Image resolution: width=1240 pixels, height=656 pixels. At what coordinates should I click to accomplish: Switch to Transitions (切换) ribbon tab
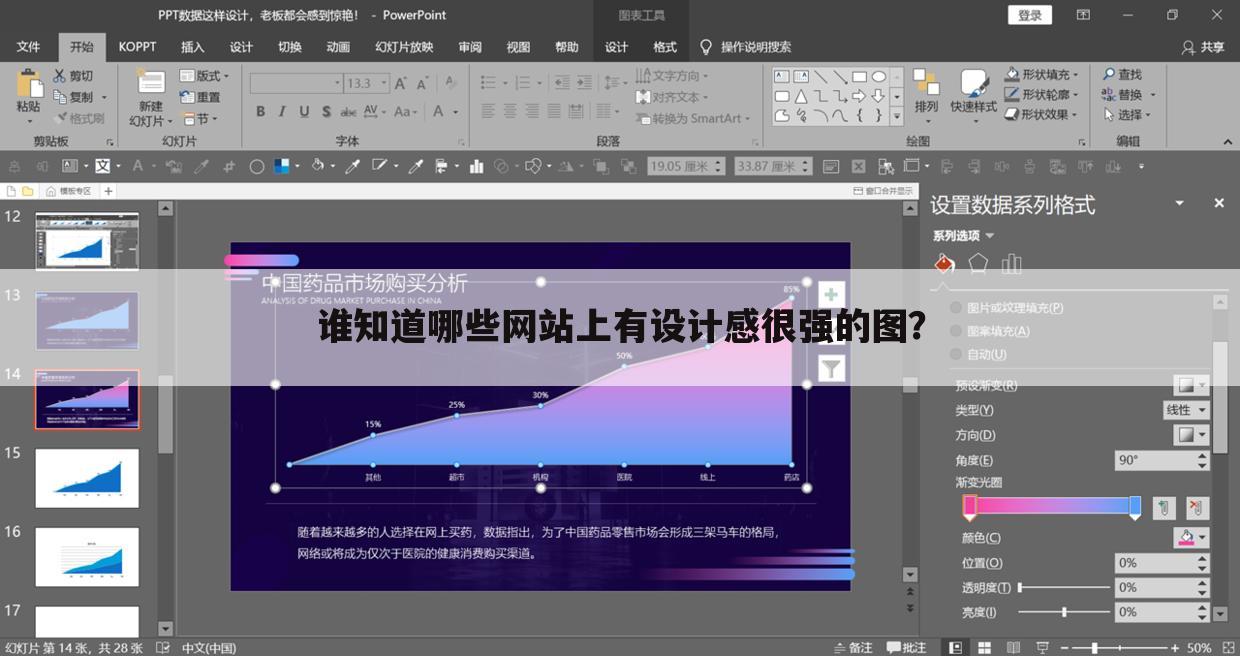pos(290,47)
